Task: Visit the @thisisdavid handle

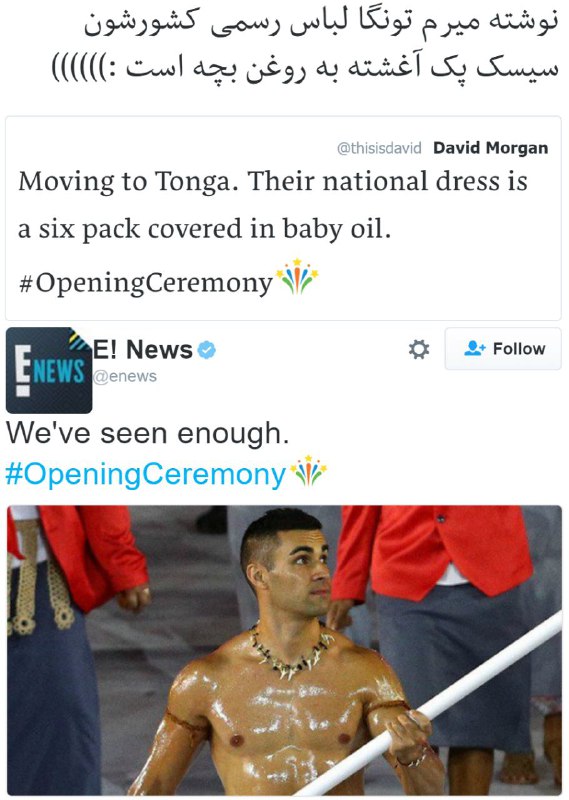Action: pos(379,148)
